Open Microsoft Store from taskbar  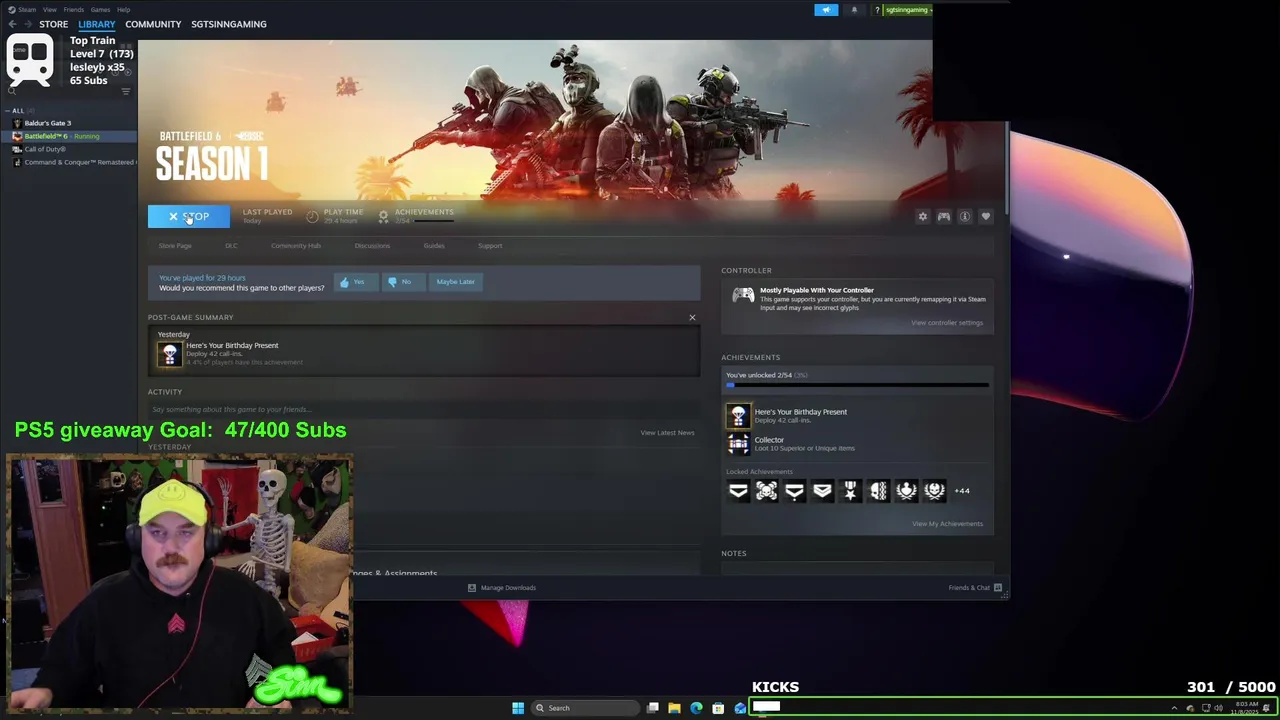(718, 708)
